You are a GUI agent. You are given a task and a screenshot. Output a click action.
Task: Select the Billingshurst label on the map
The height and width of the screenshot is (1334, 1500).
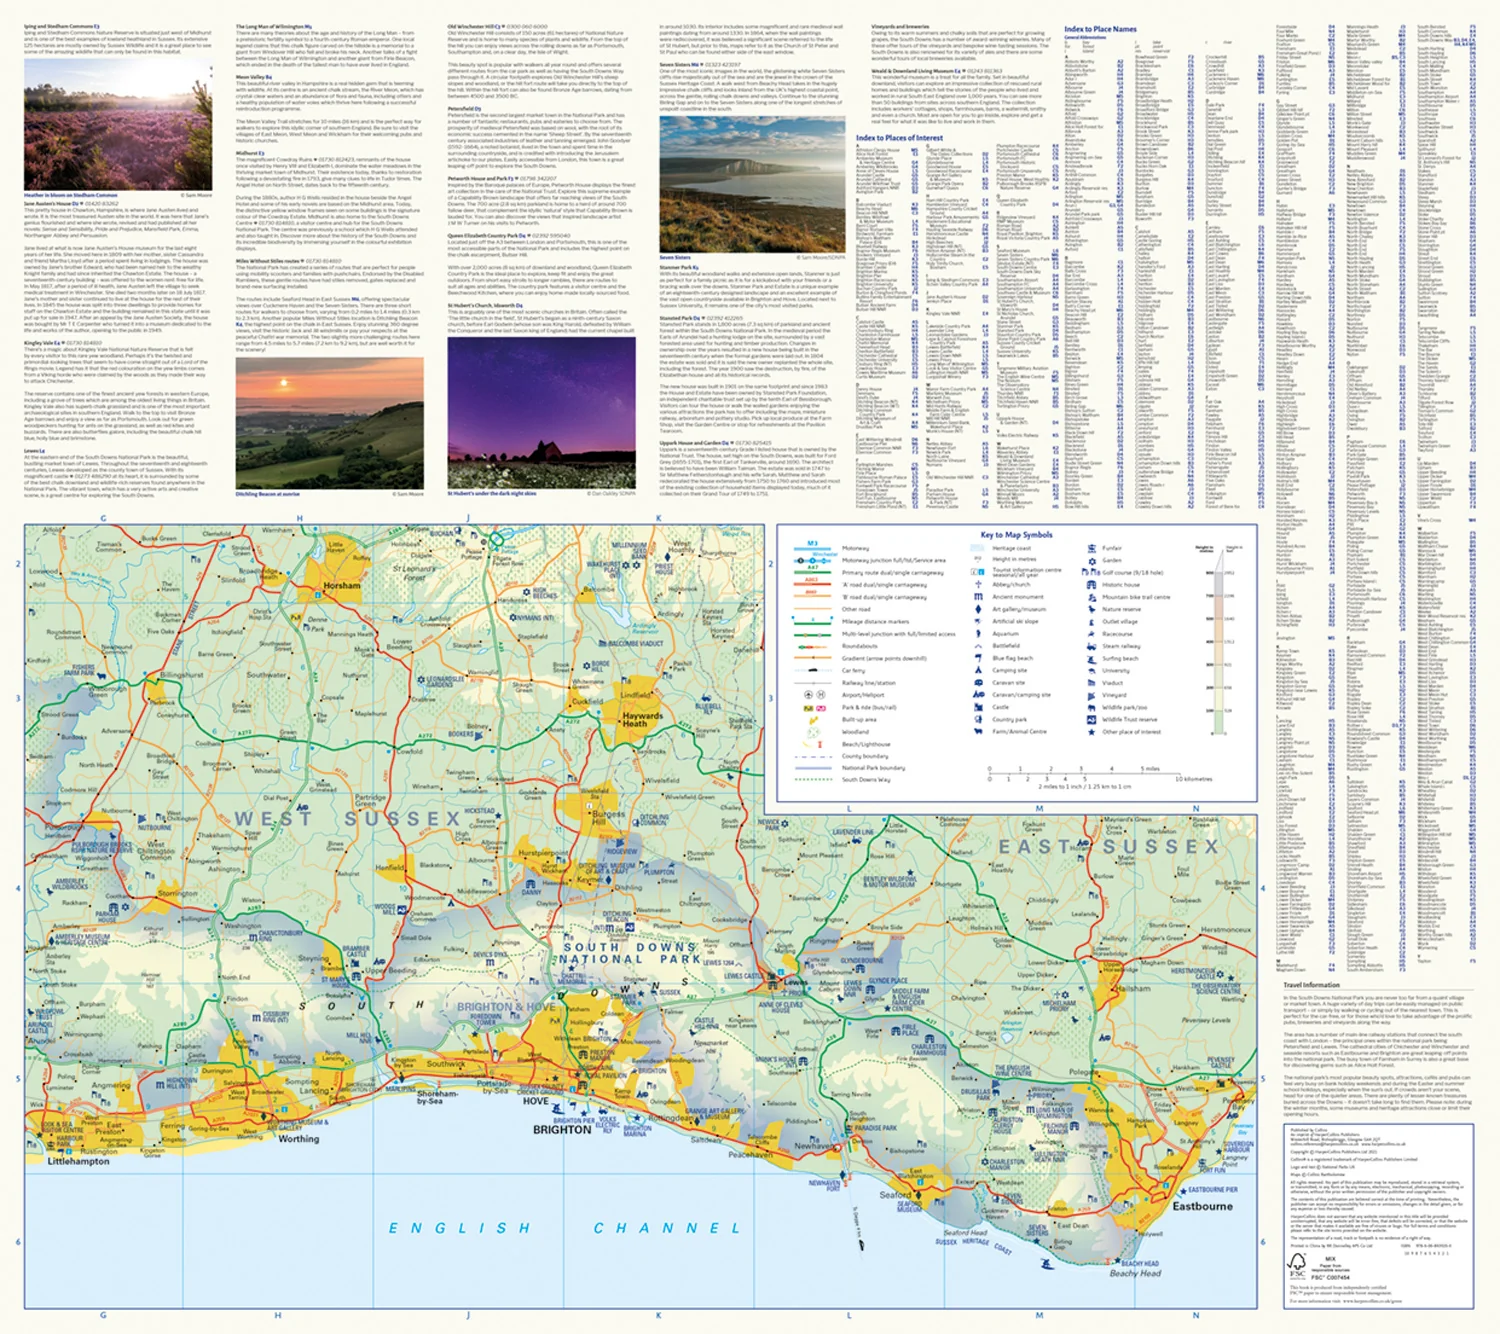pyautogui.click(x=181, y=675)
